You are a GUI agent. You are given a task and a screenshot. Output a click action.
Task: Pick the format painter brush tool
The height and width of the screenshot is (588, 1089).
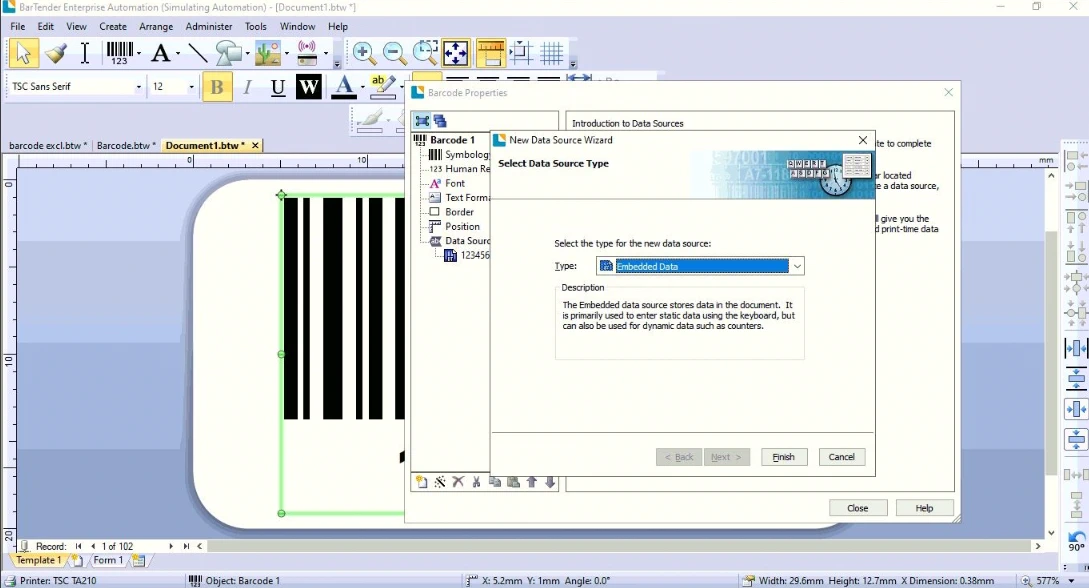[55, 53]
